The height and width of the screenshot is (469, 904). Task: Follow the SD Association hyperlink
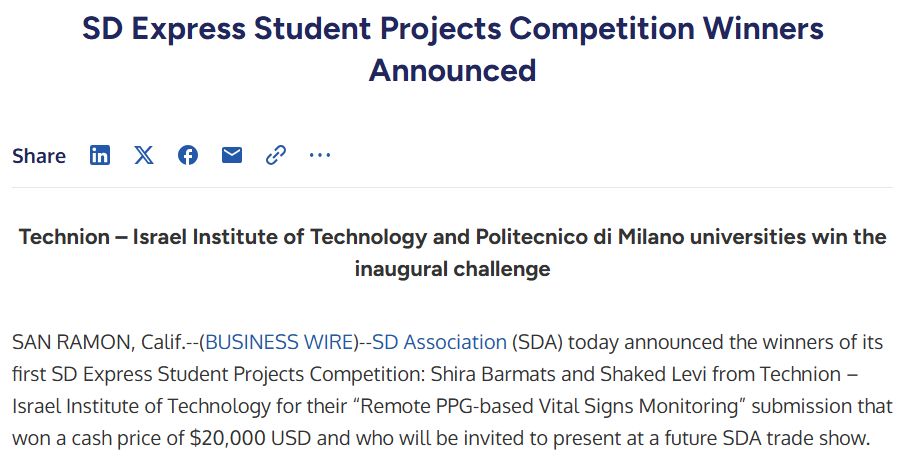coord(439,342)
